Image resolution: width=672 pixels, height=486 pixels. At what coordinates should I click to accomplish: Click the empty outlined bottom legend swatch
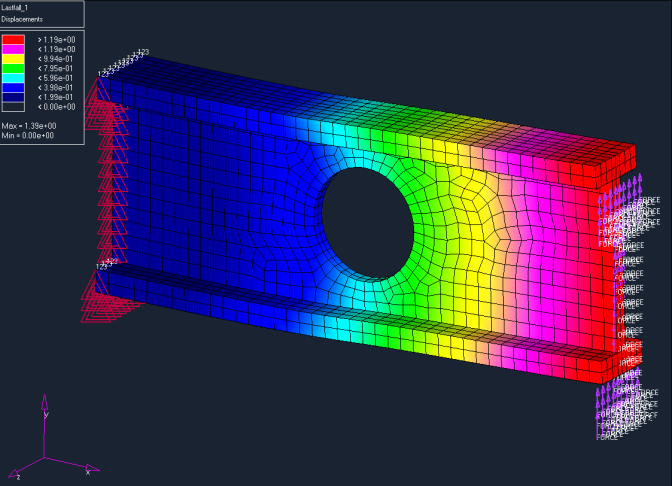pyautogui.click(x=13, y=107)
